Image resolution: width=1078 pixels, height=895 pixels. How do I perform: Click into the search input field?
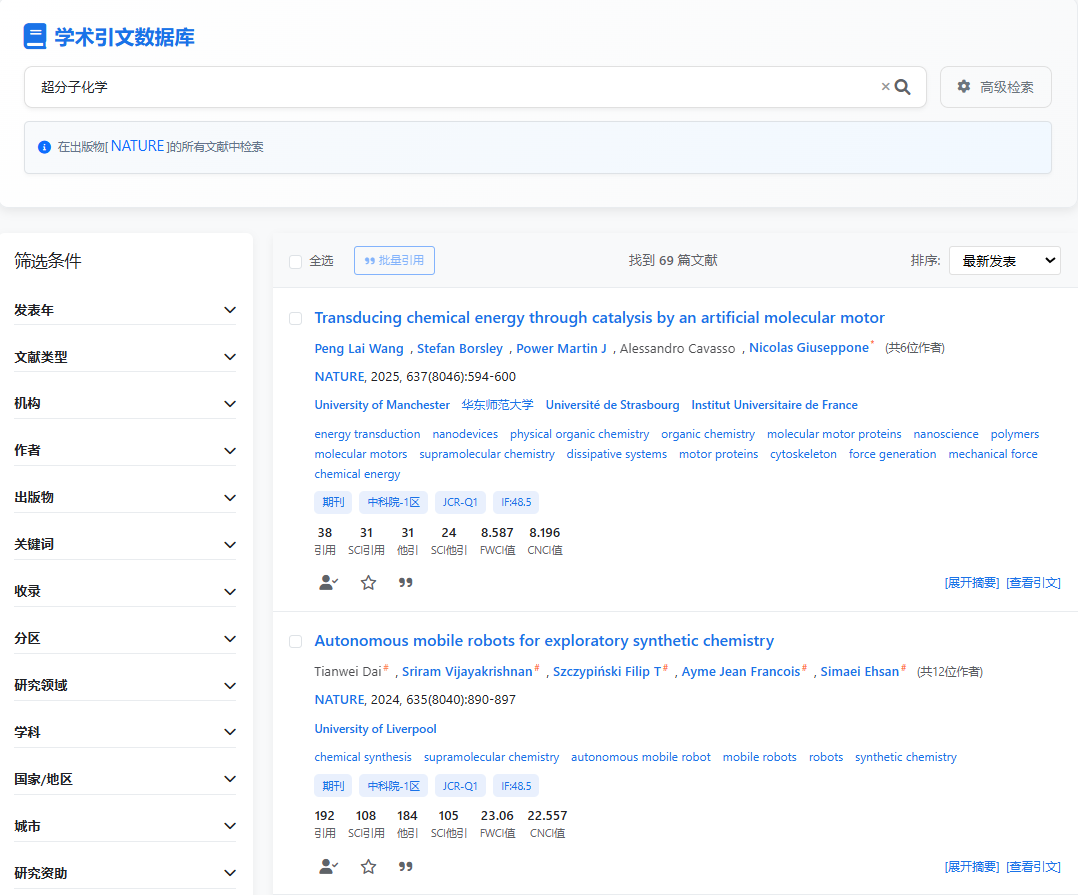tap(450, 87)
